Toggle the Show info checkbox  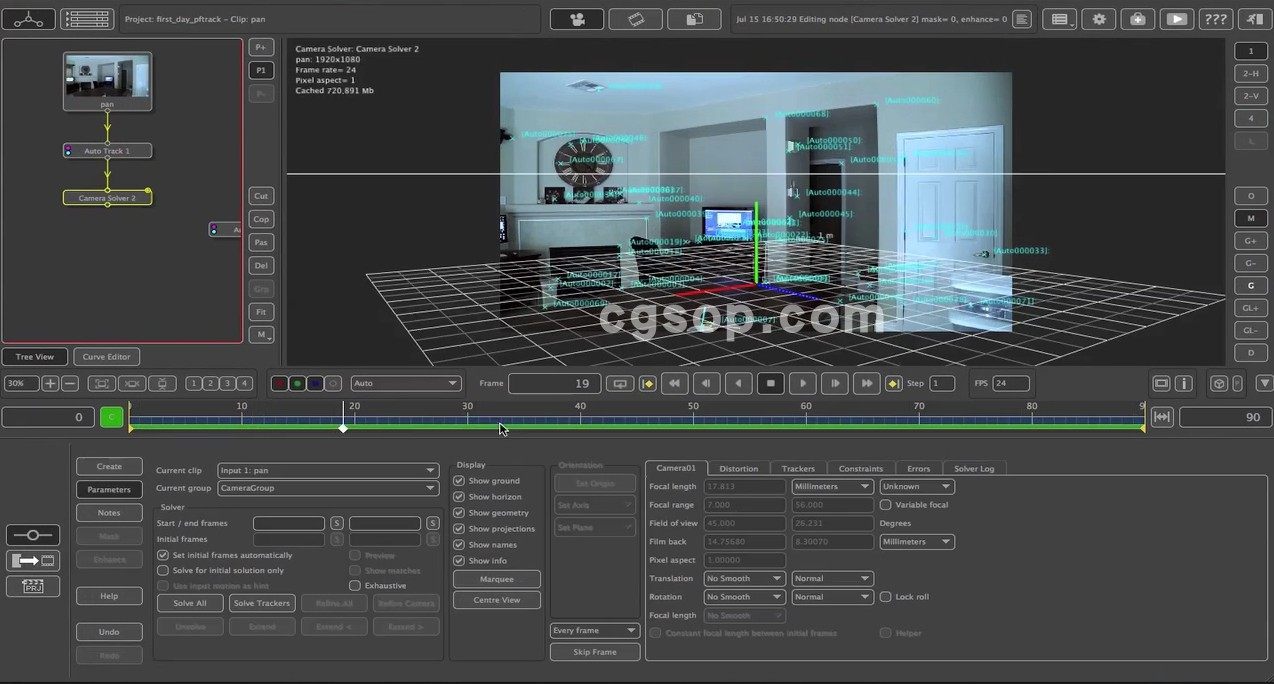(459, 561)
